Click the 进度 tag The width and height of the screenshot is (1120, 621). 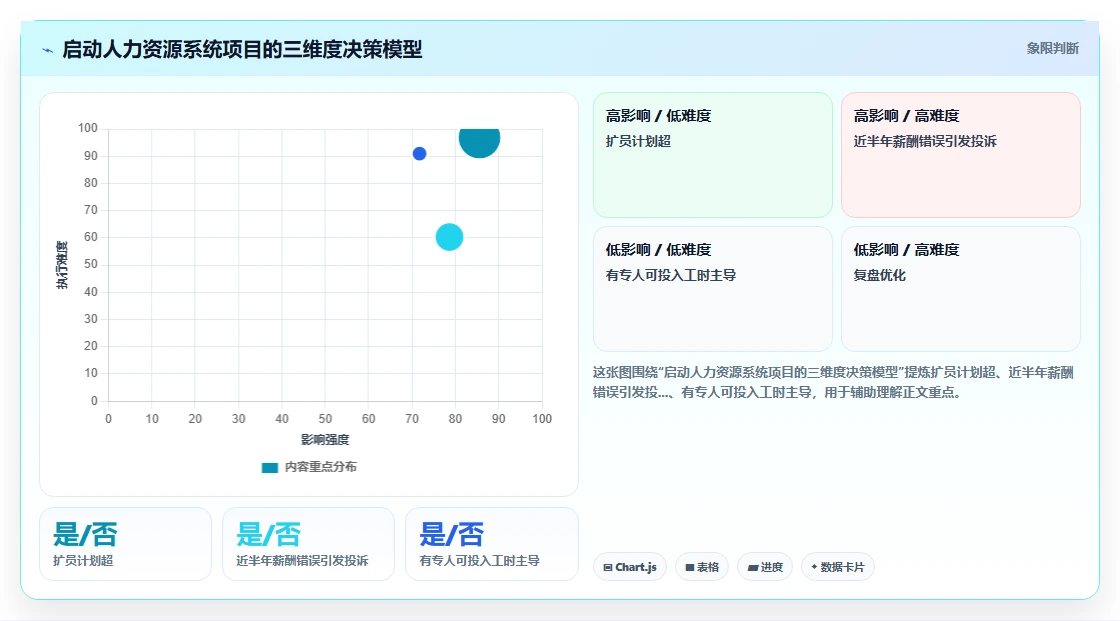click(x=765, y=567)
